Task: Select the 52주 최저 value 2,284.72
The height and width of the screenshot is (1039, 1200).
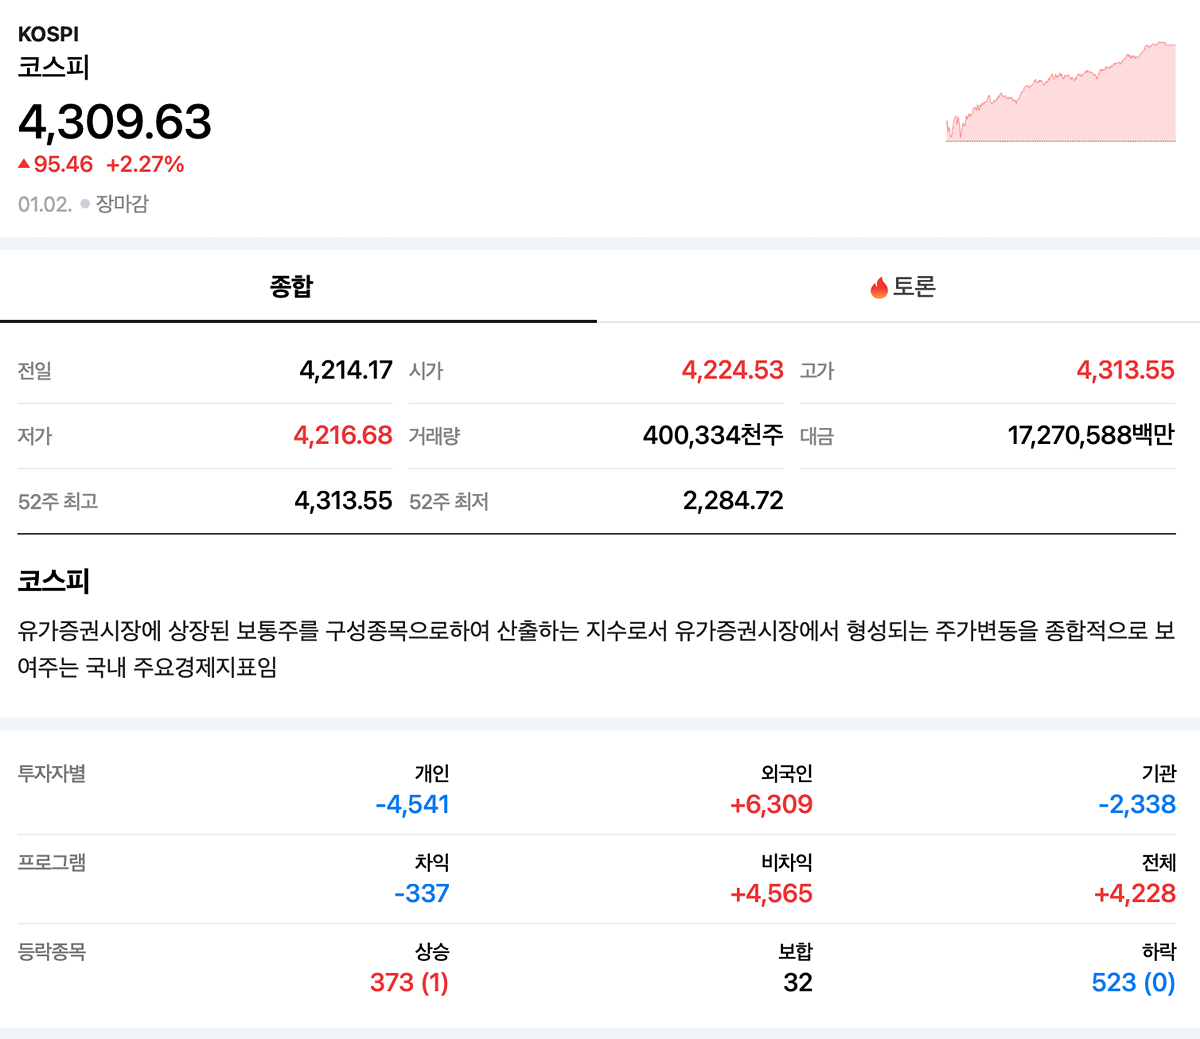Action: pos(732,500)
